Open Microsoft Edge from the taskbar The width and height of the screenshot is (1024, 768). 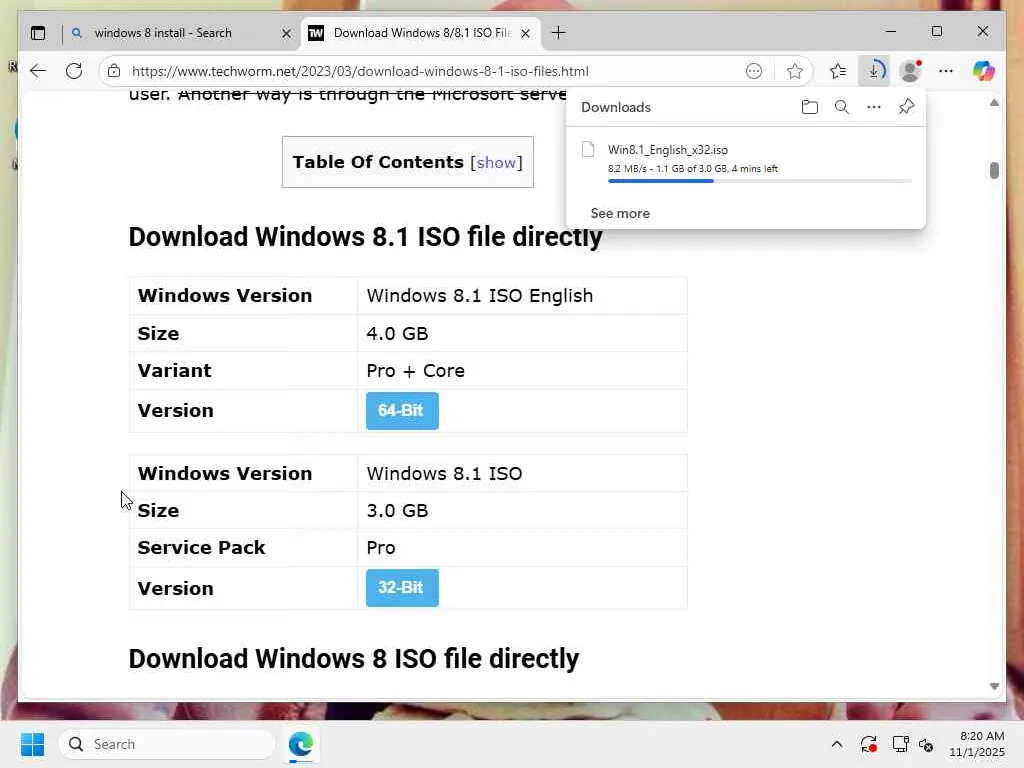pos(300,744)
